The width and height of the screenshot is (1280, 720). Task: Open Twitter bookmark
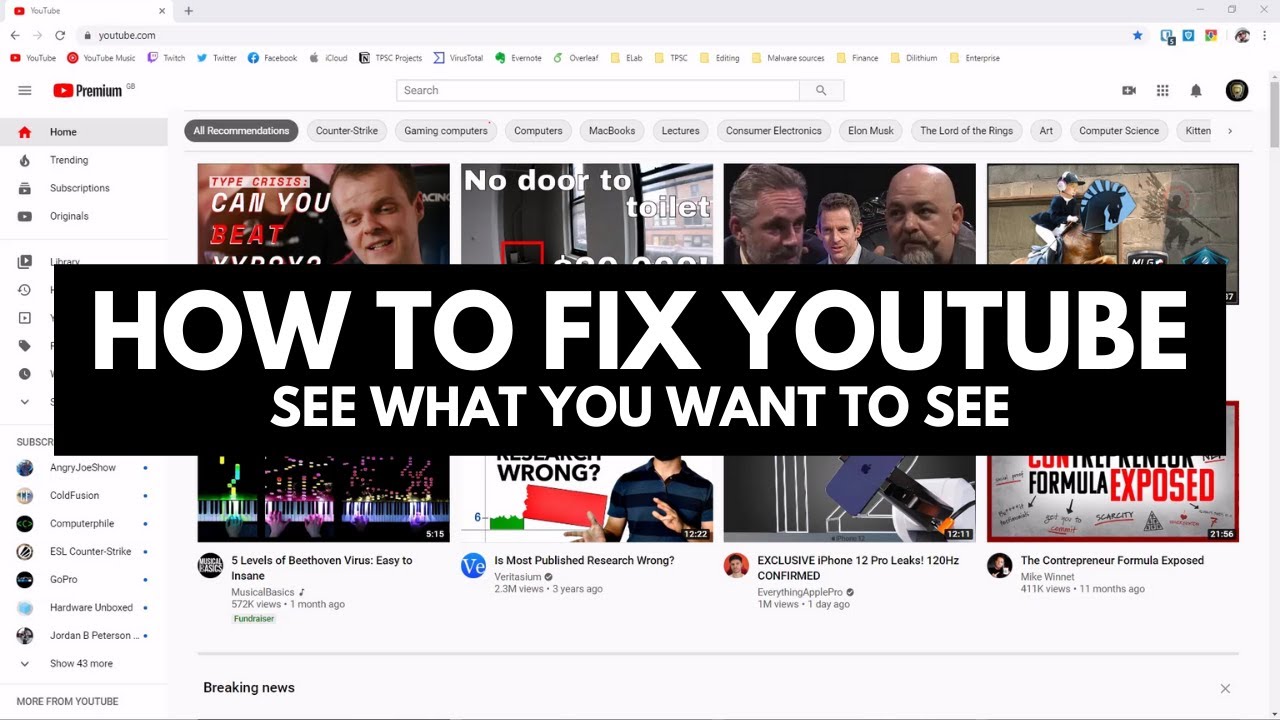coord(216,58)
